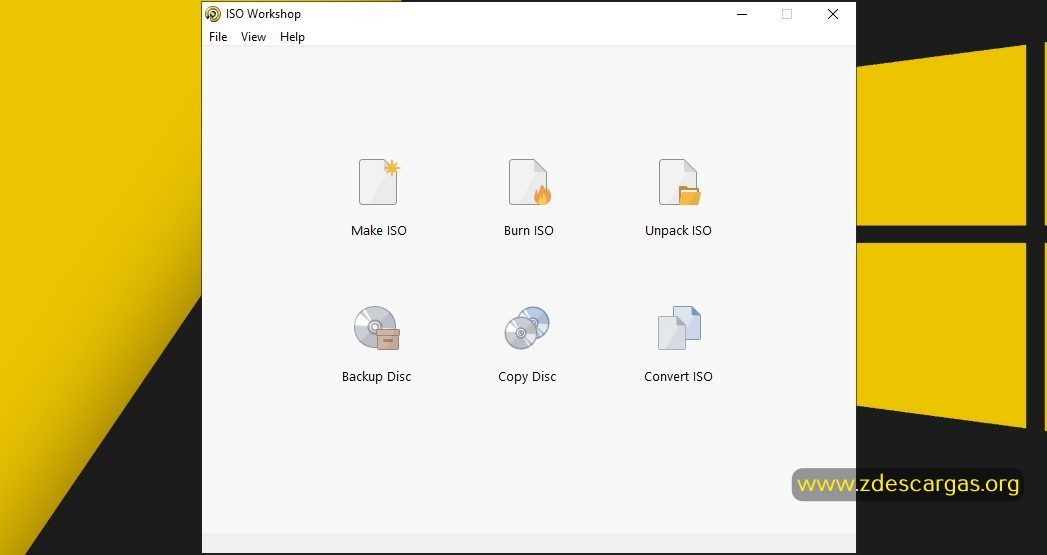Minimize the ISO Workshop window
The height and width of the screenshot is (555, 1047).
[742, 14]
